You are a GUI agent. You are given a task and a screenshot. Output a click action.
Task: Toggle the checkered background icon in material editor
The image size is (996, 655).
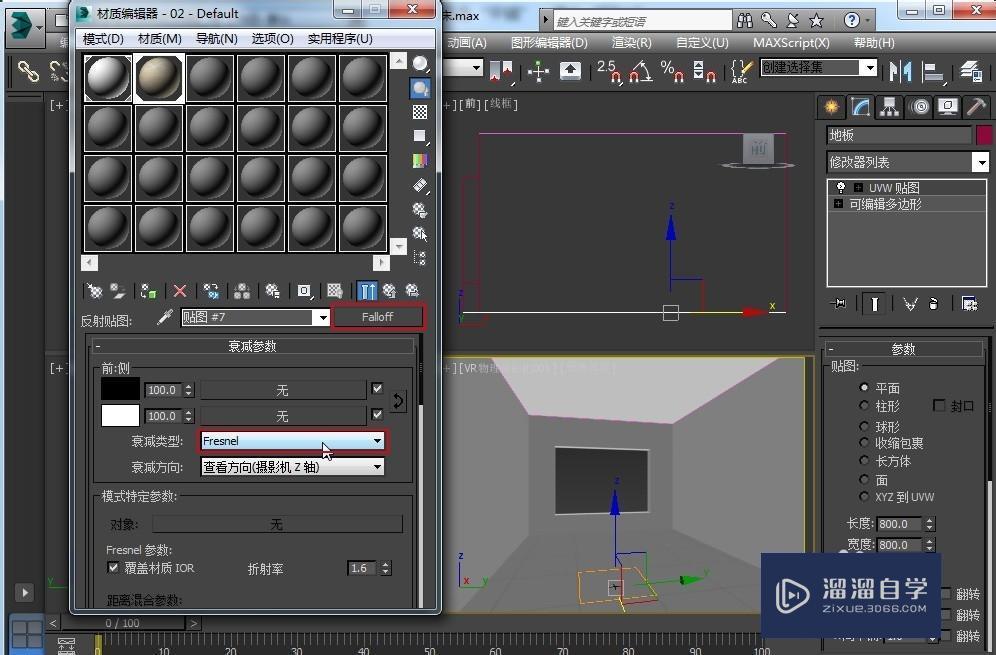click(x=420, y=113)
